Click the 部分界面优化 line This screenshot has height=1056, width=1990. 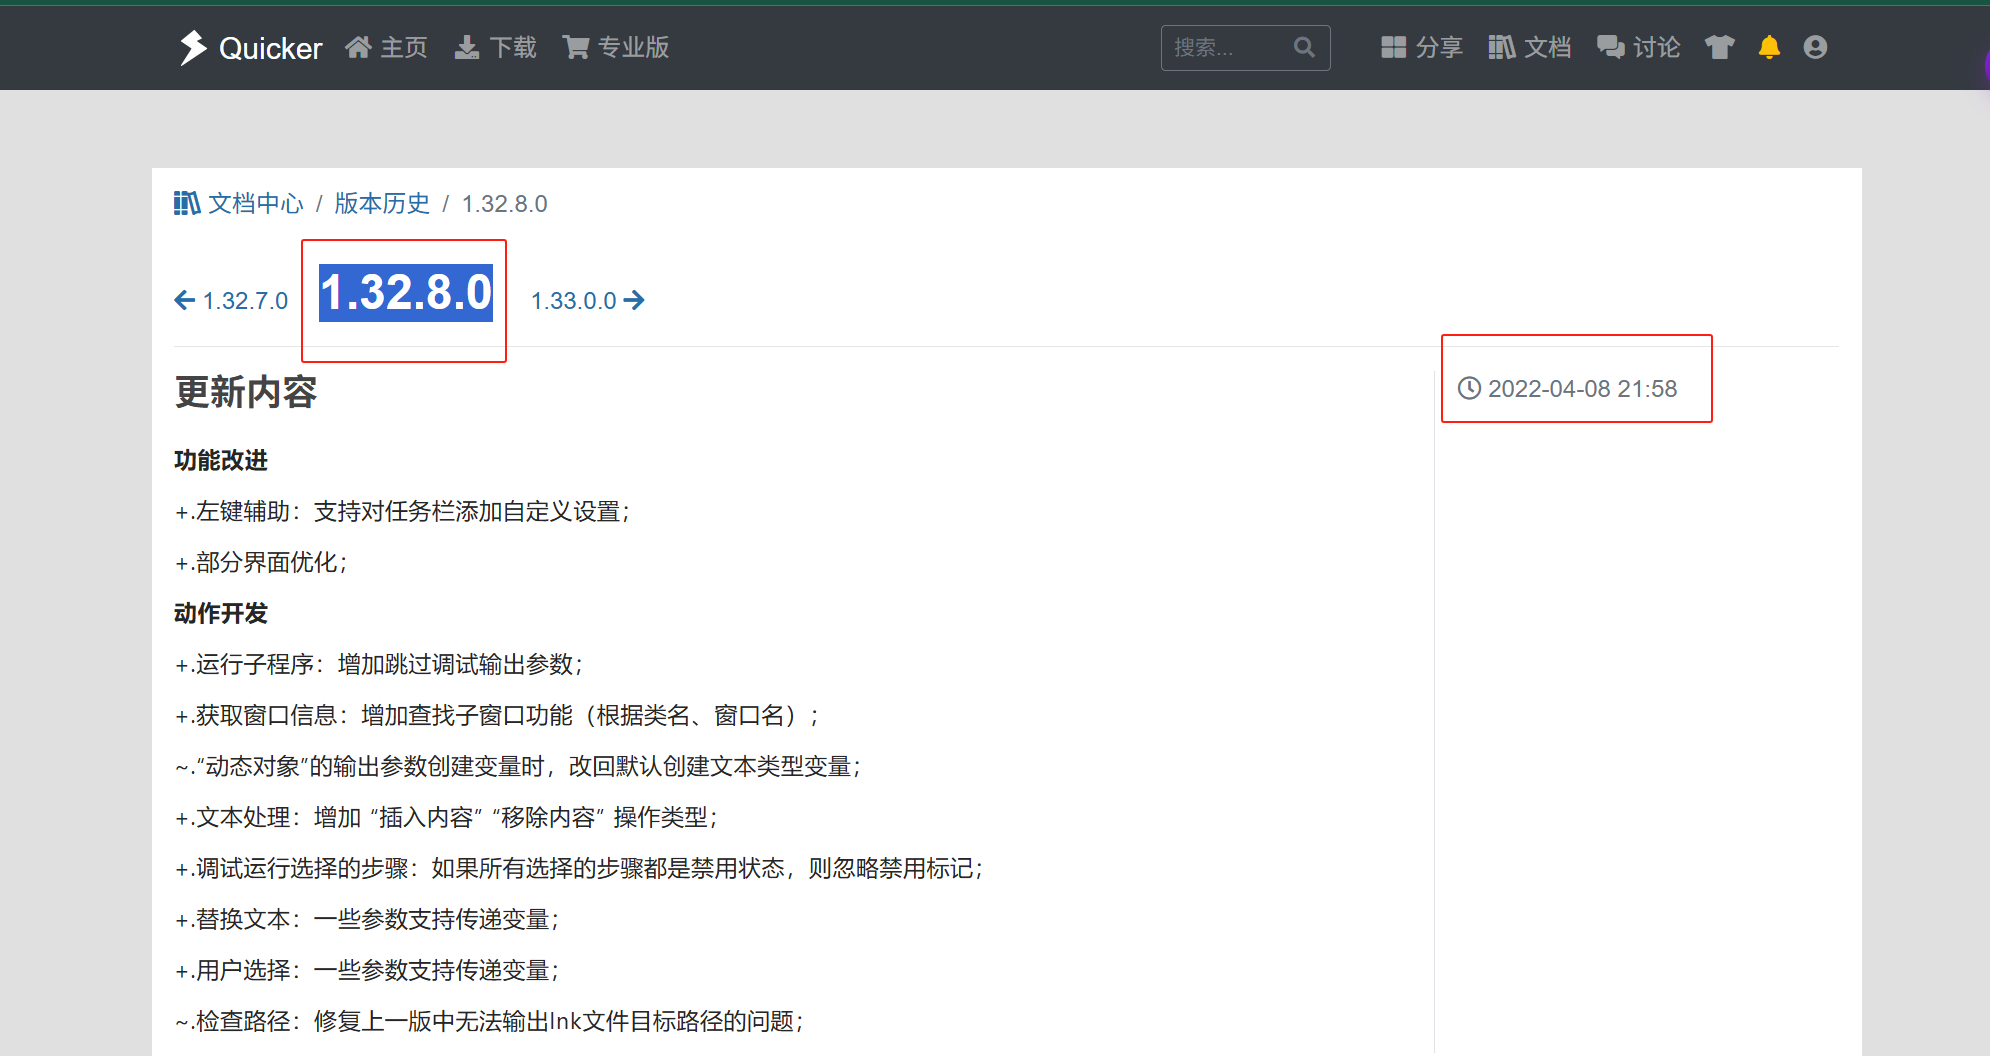pos(261,563)
